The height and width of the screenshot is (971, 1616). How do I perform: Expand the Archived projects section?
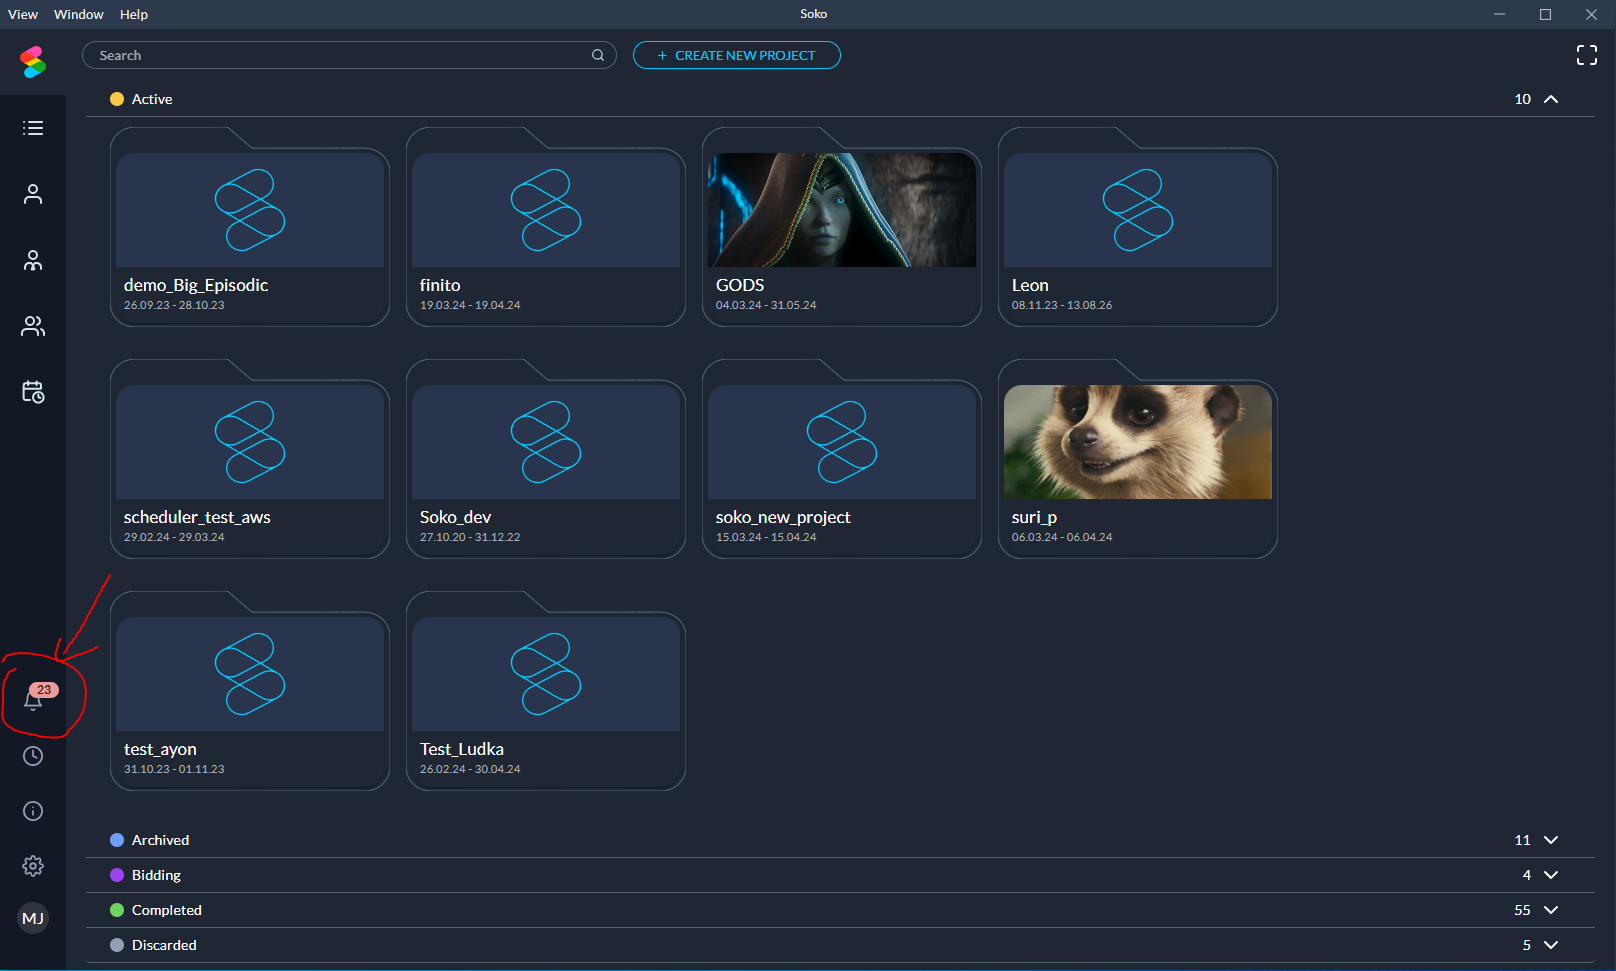(x=1551, y=840)
